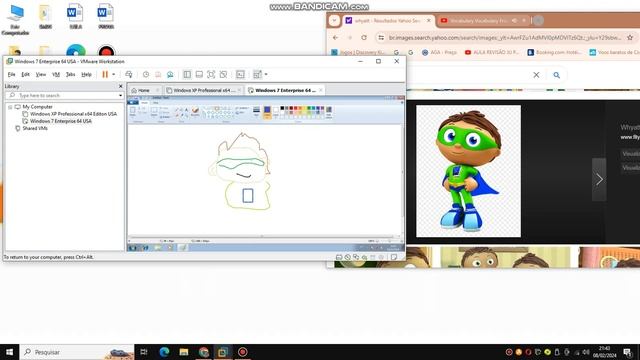Close the Library panel
640x360 pixels.
tap(120, 86)
